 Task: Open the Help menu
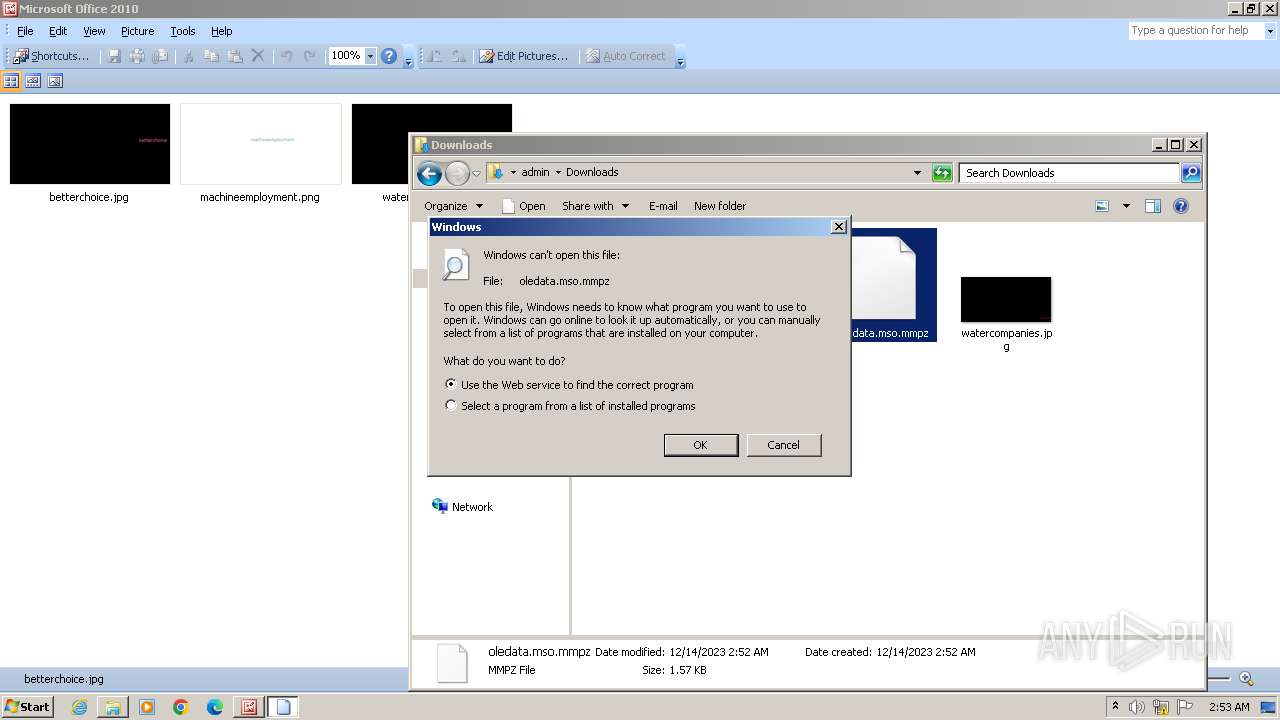[222, 31]
